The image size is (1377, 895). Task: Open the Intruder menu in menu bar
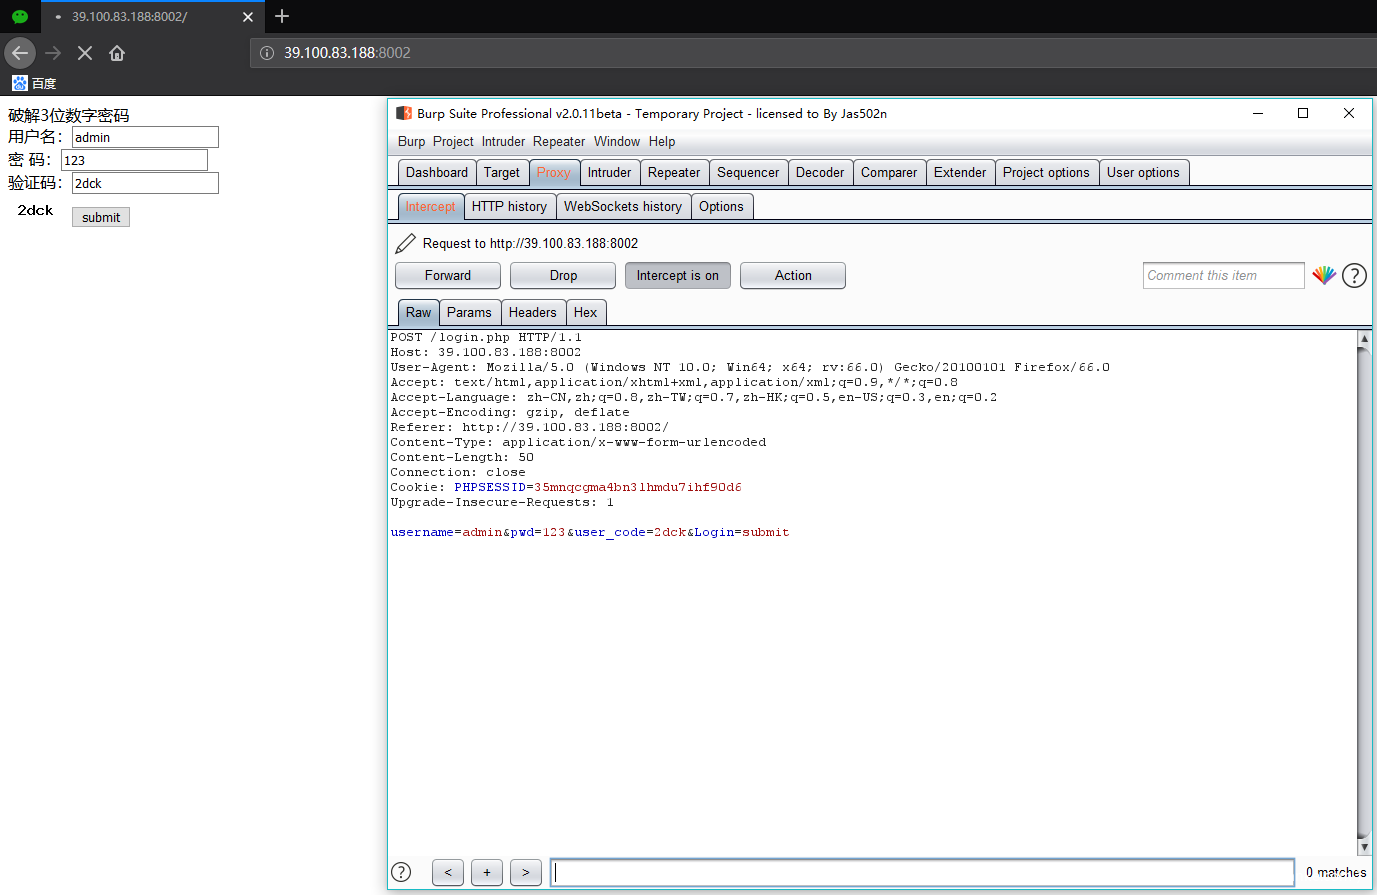(x=503, y=141)
